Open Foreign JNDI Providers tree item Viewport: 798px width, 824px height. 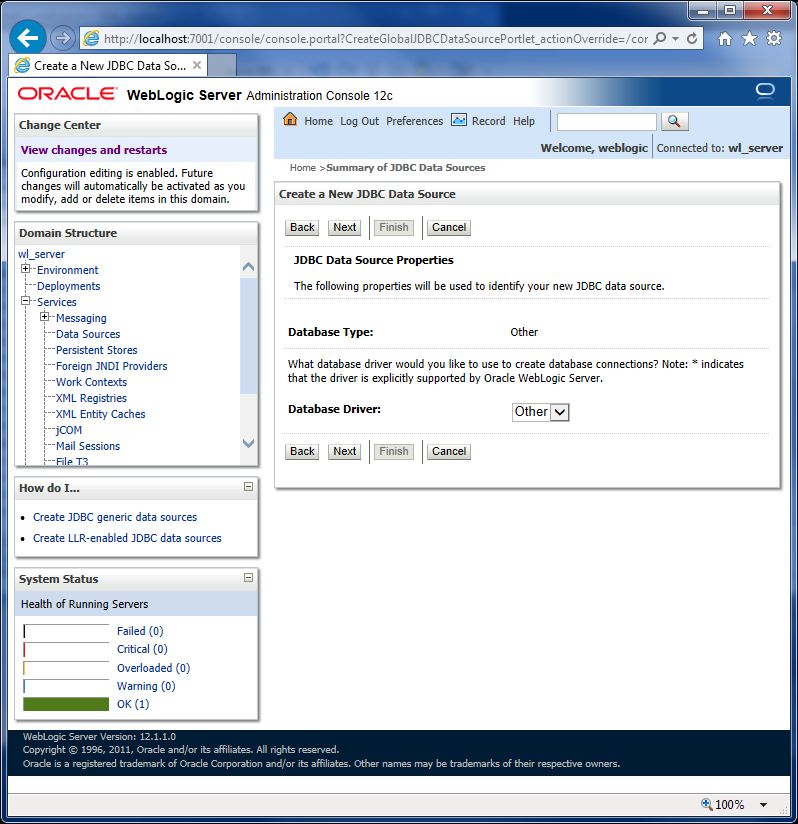[x=111, y=366]
